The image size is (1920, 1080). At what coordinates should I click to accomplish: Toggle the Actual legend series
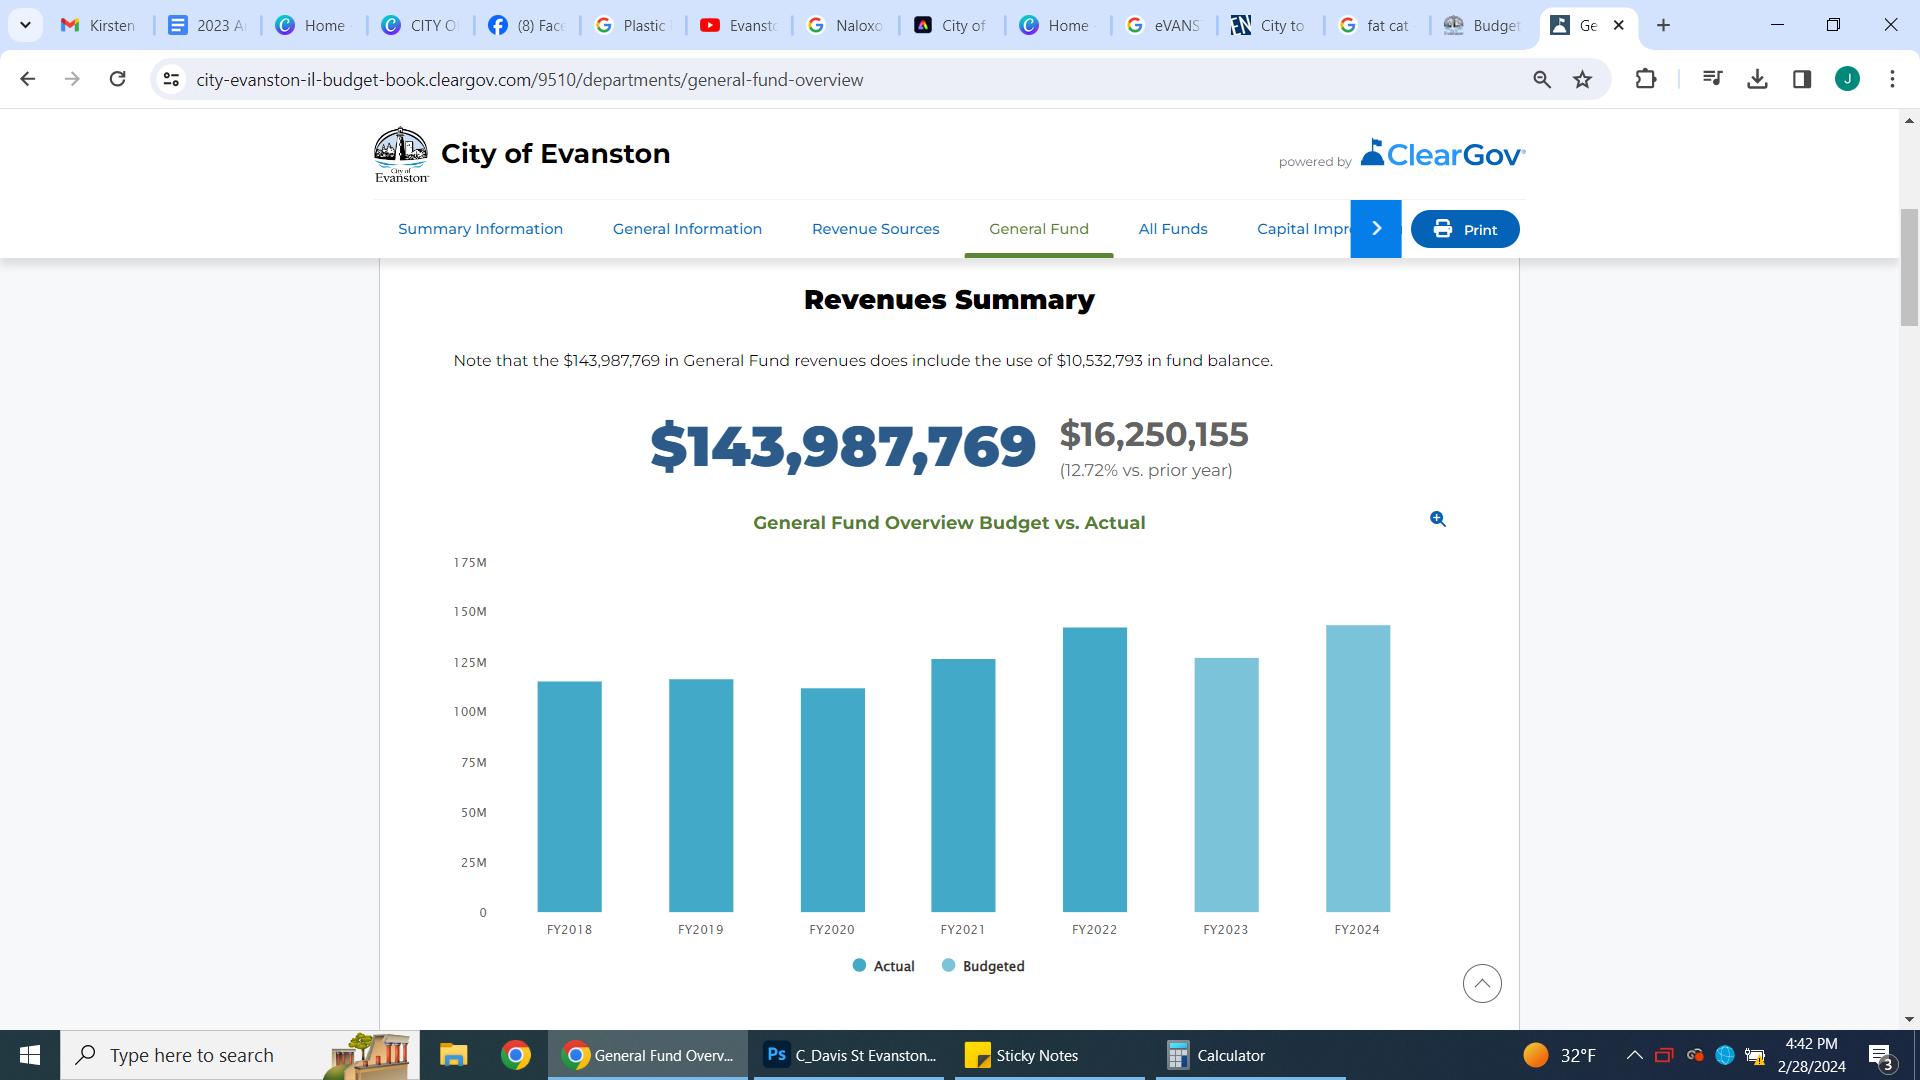point(883,966)
